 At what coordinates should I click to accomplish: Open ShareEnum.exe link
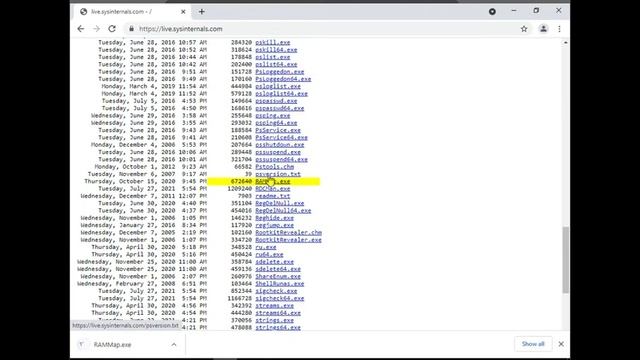click(x=278, y=277)
